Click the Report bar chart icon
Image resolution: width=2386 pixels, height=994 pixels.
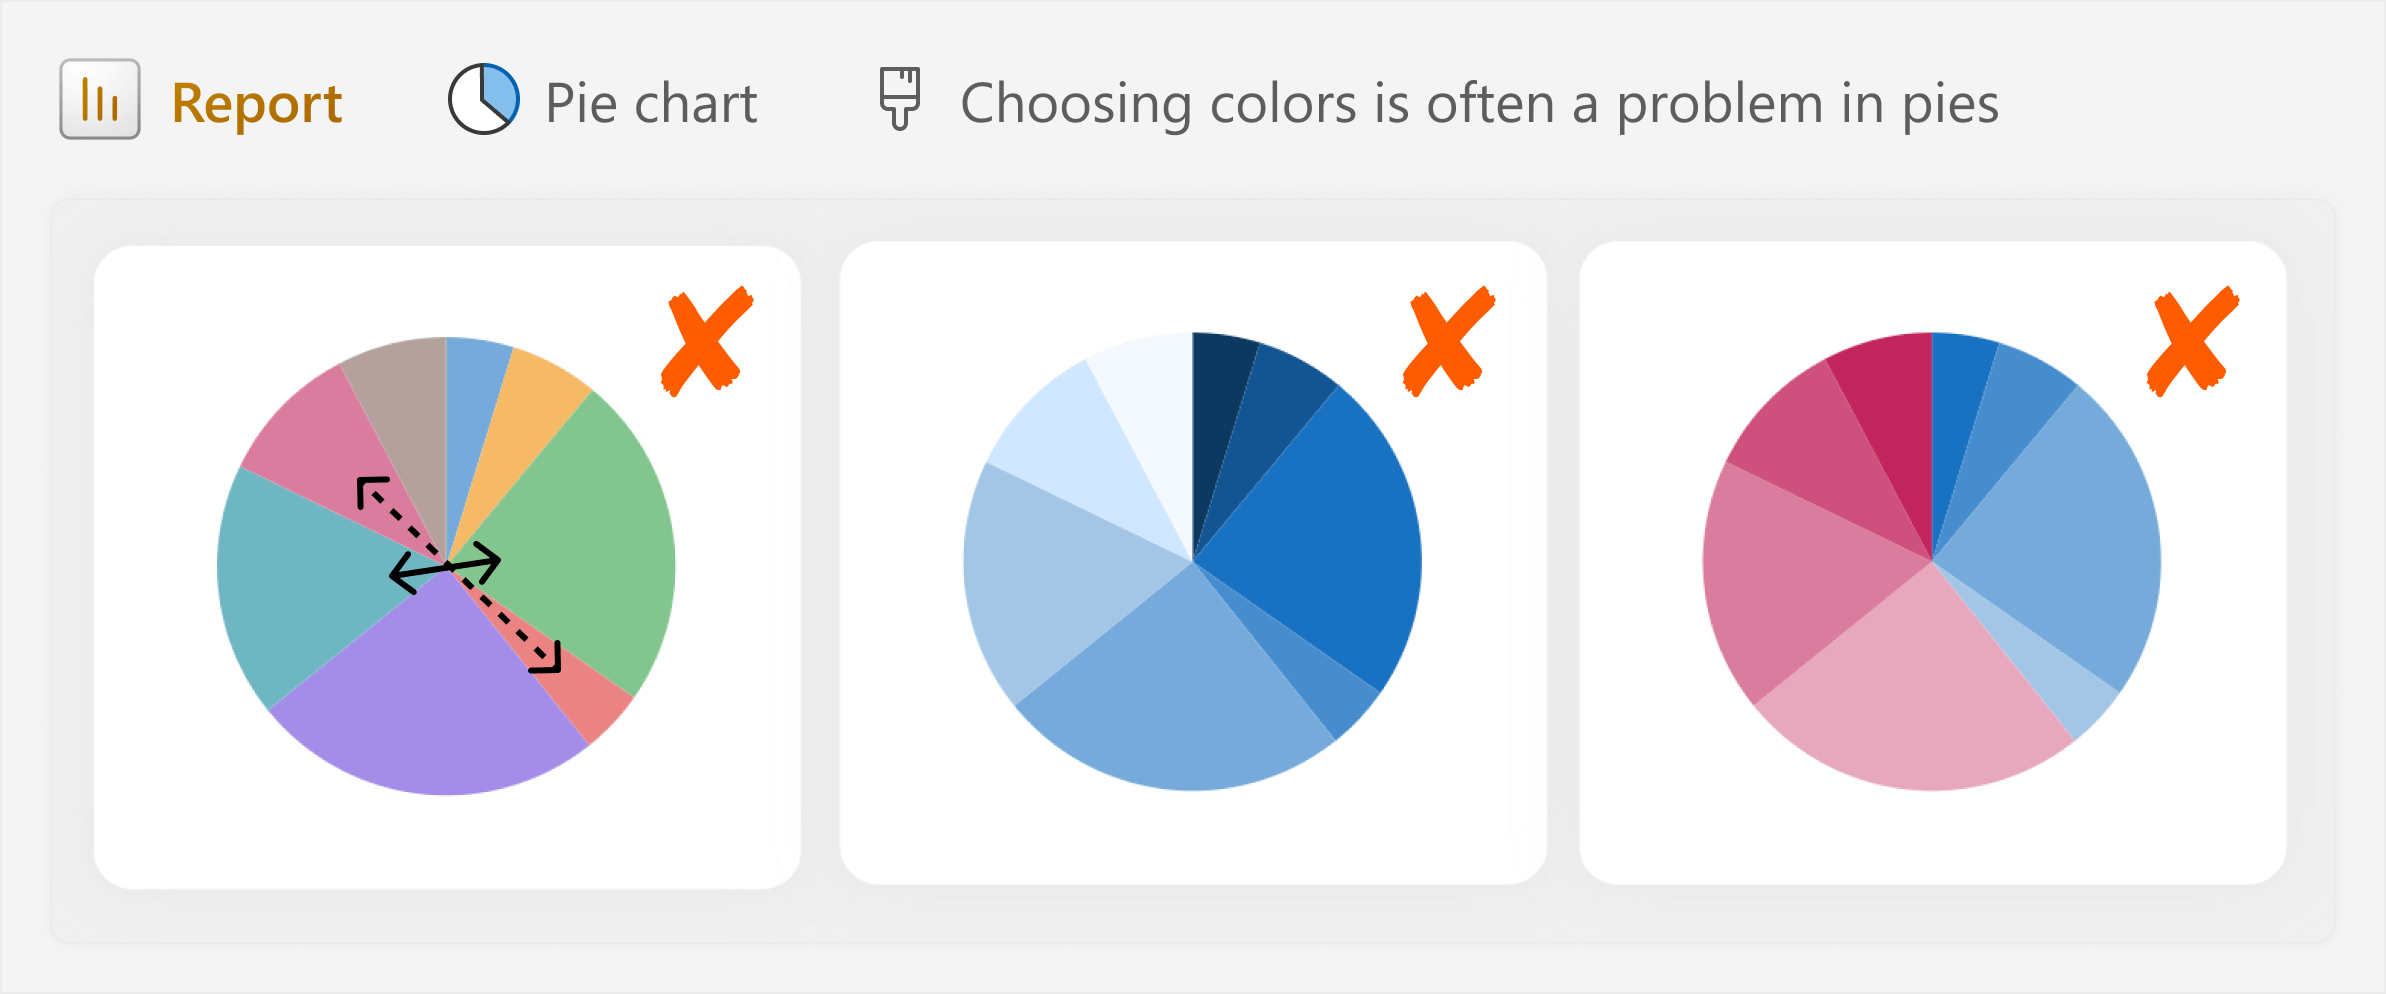[x=100, y=99]
